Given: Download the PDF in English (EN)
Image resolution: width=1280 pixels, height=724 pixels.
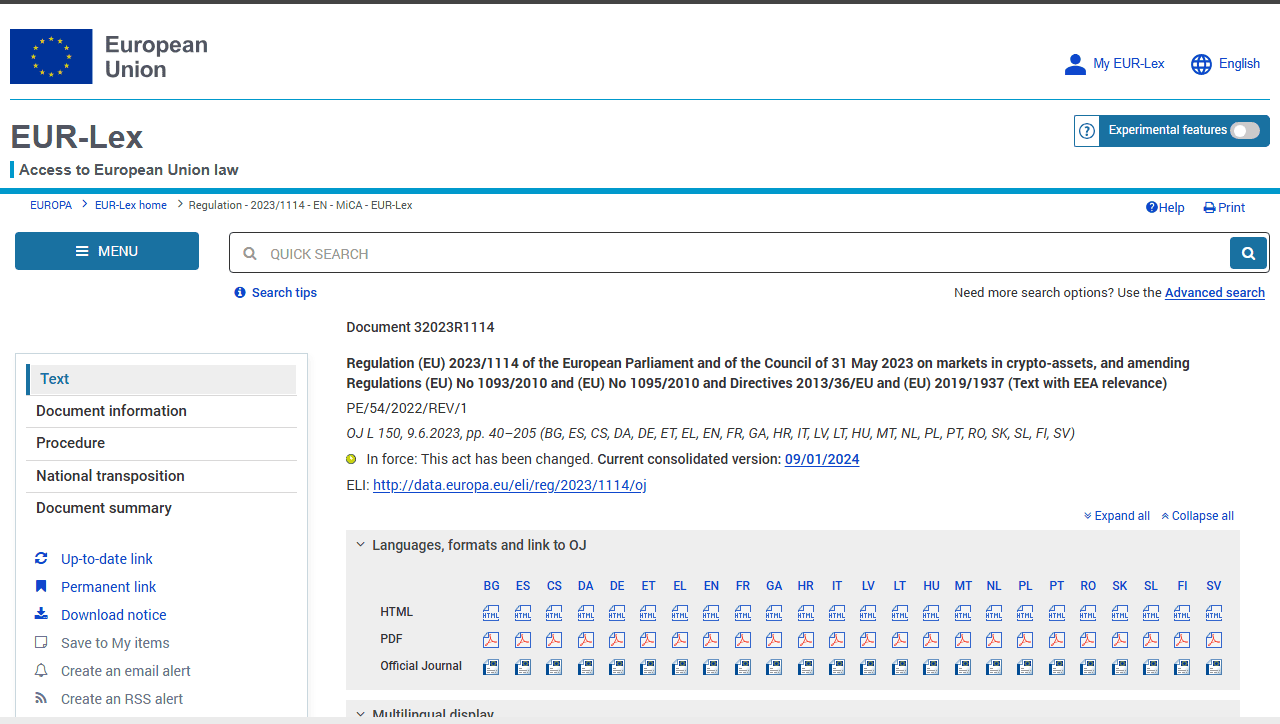Looking at the screenshot, I should [x=711, y=640].
